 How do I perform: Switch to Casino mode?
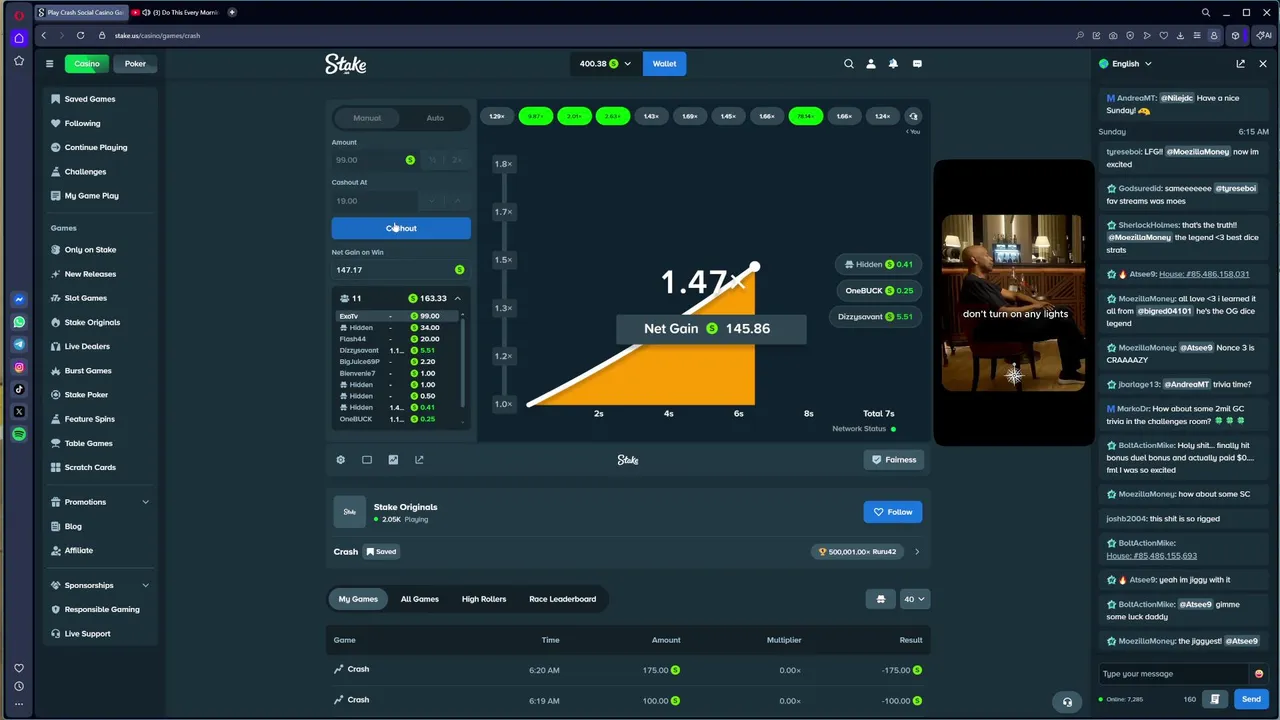(87, 64)
